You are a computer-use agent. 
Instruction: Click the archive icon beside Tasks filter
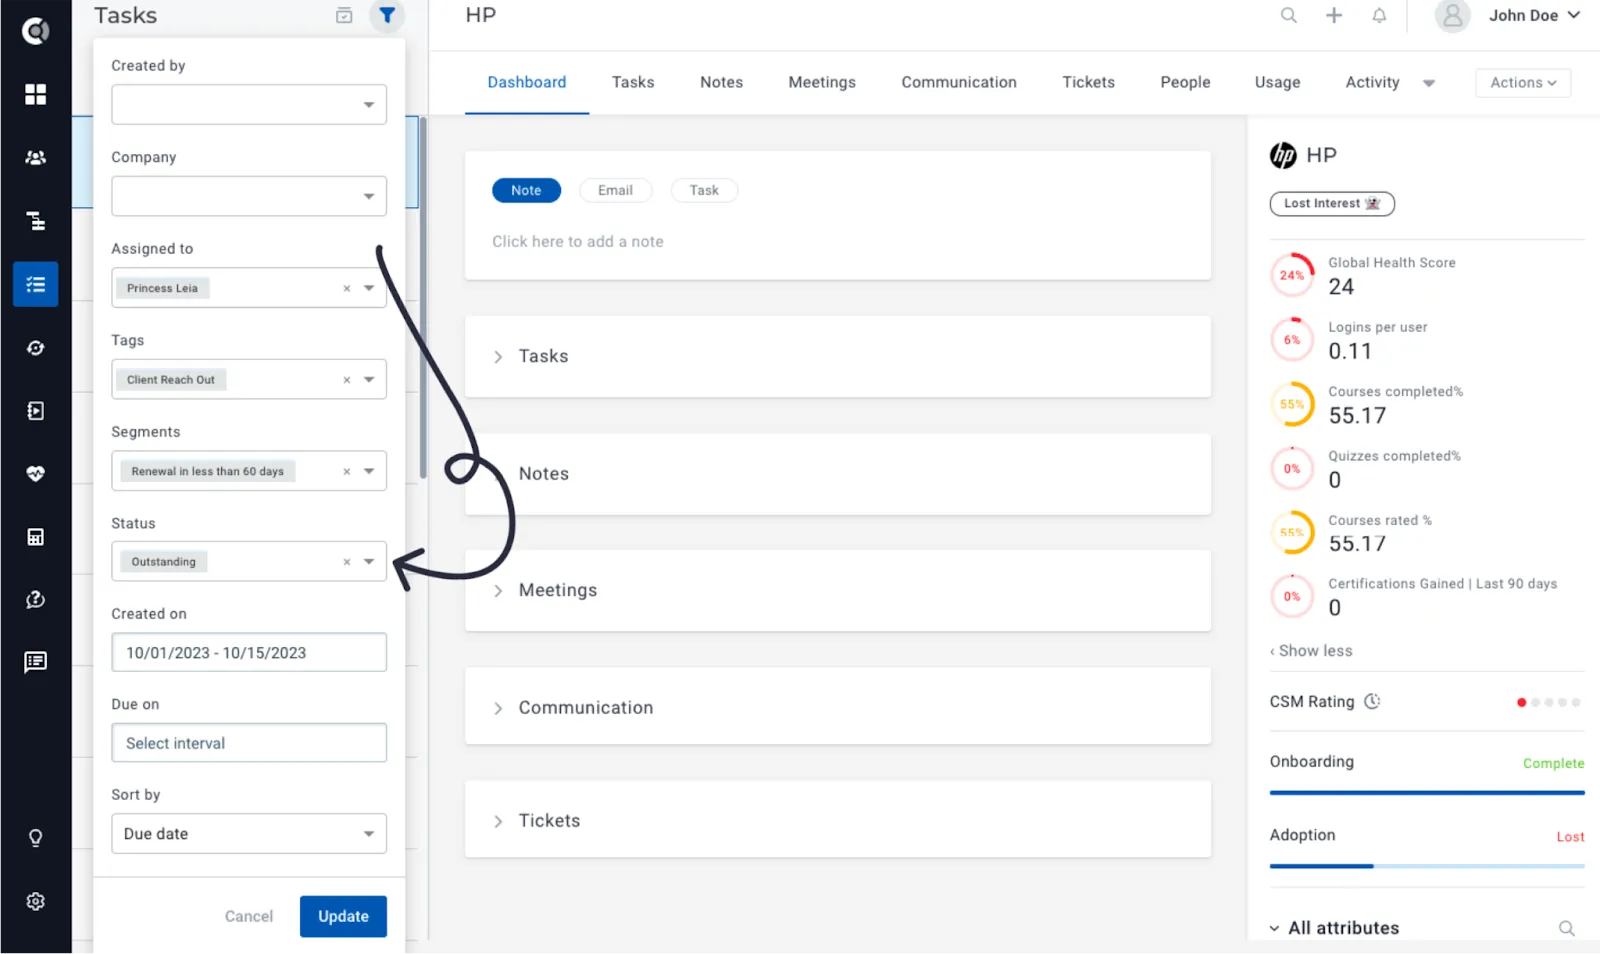[344, 15]
